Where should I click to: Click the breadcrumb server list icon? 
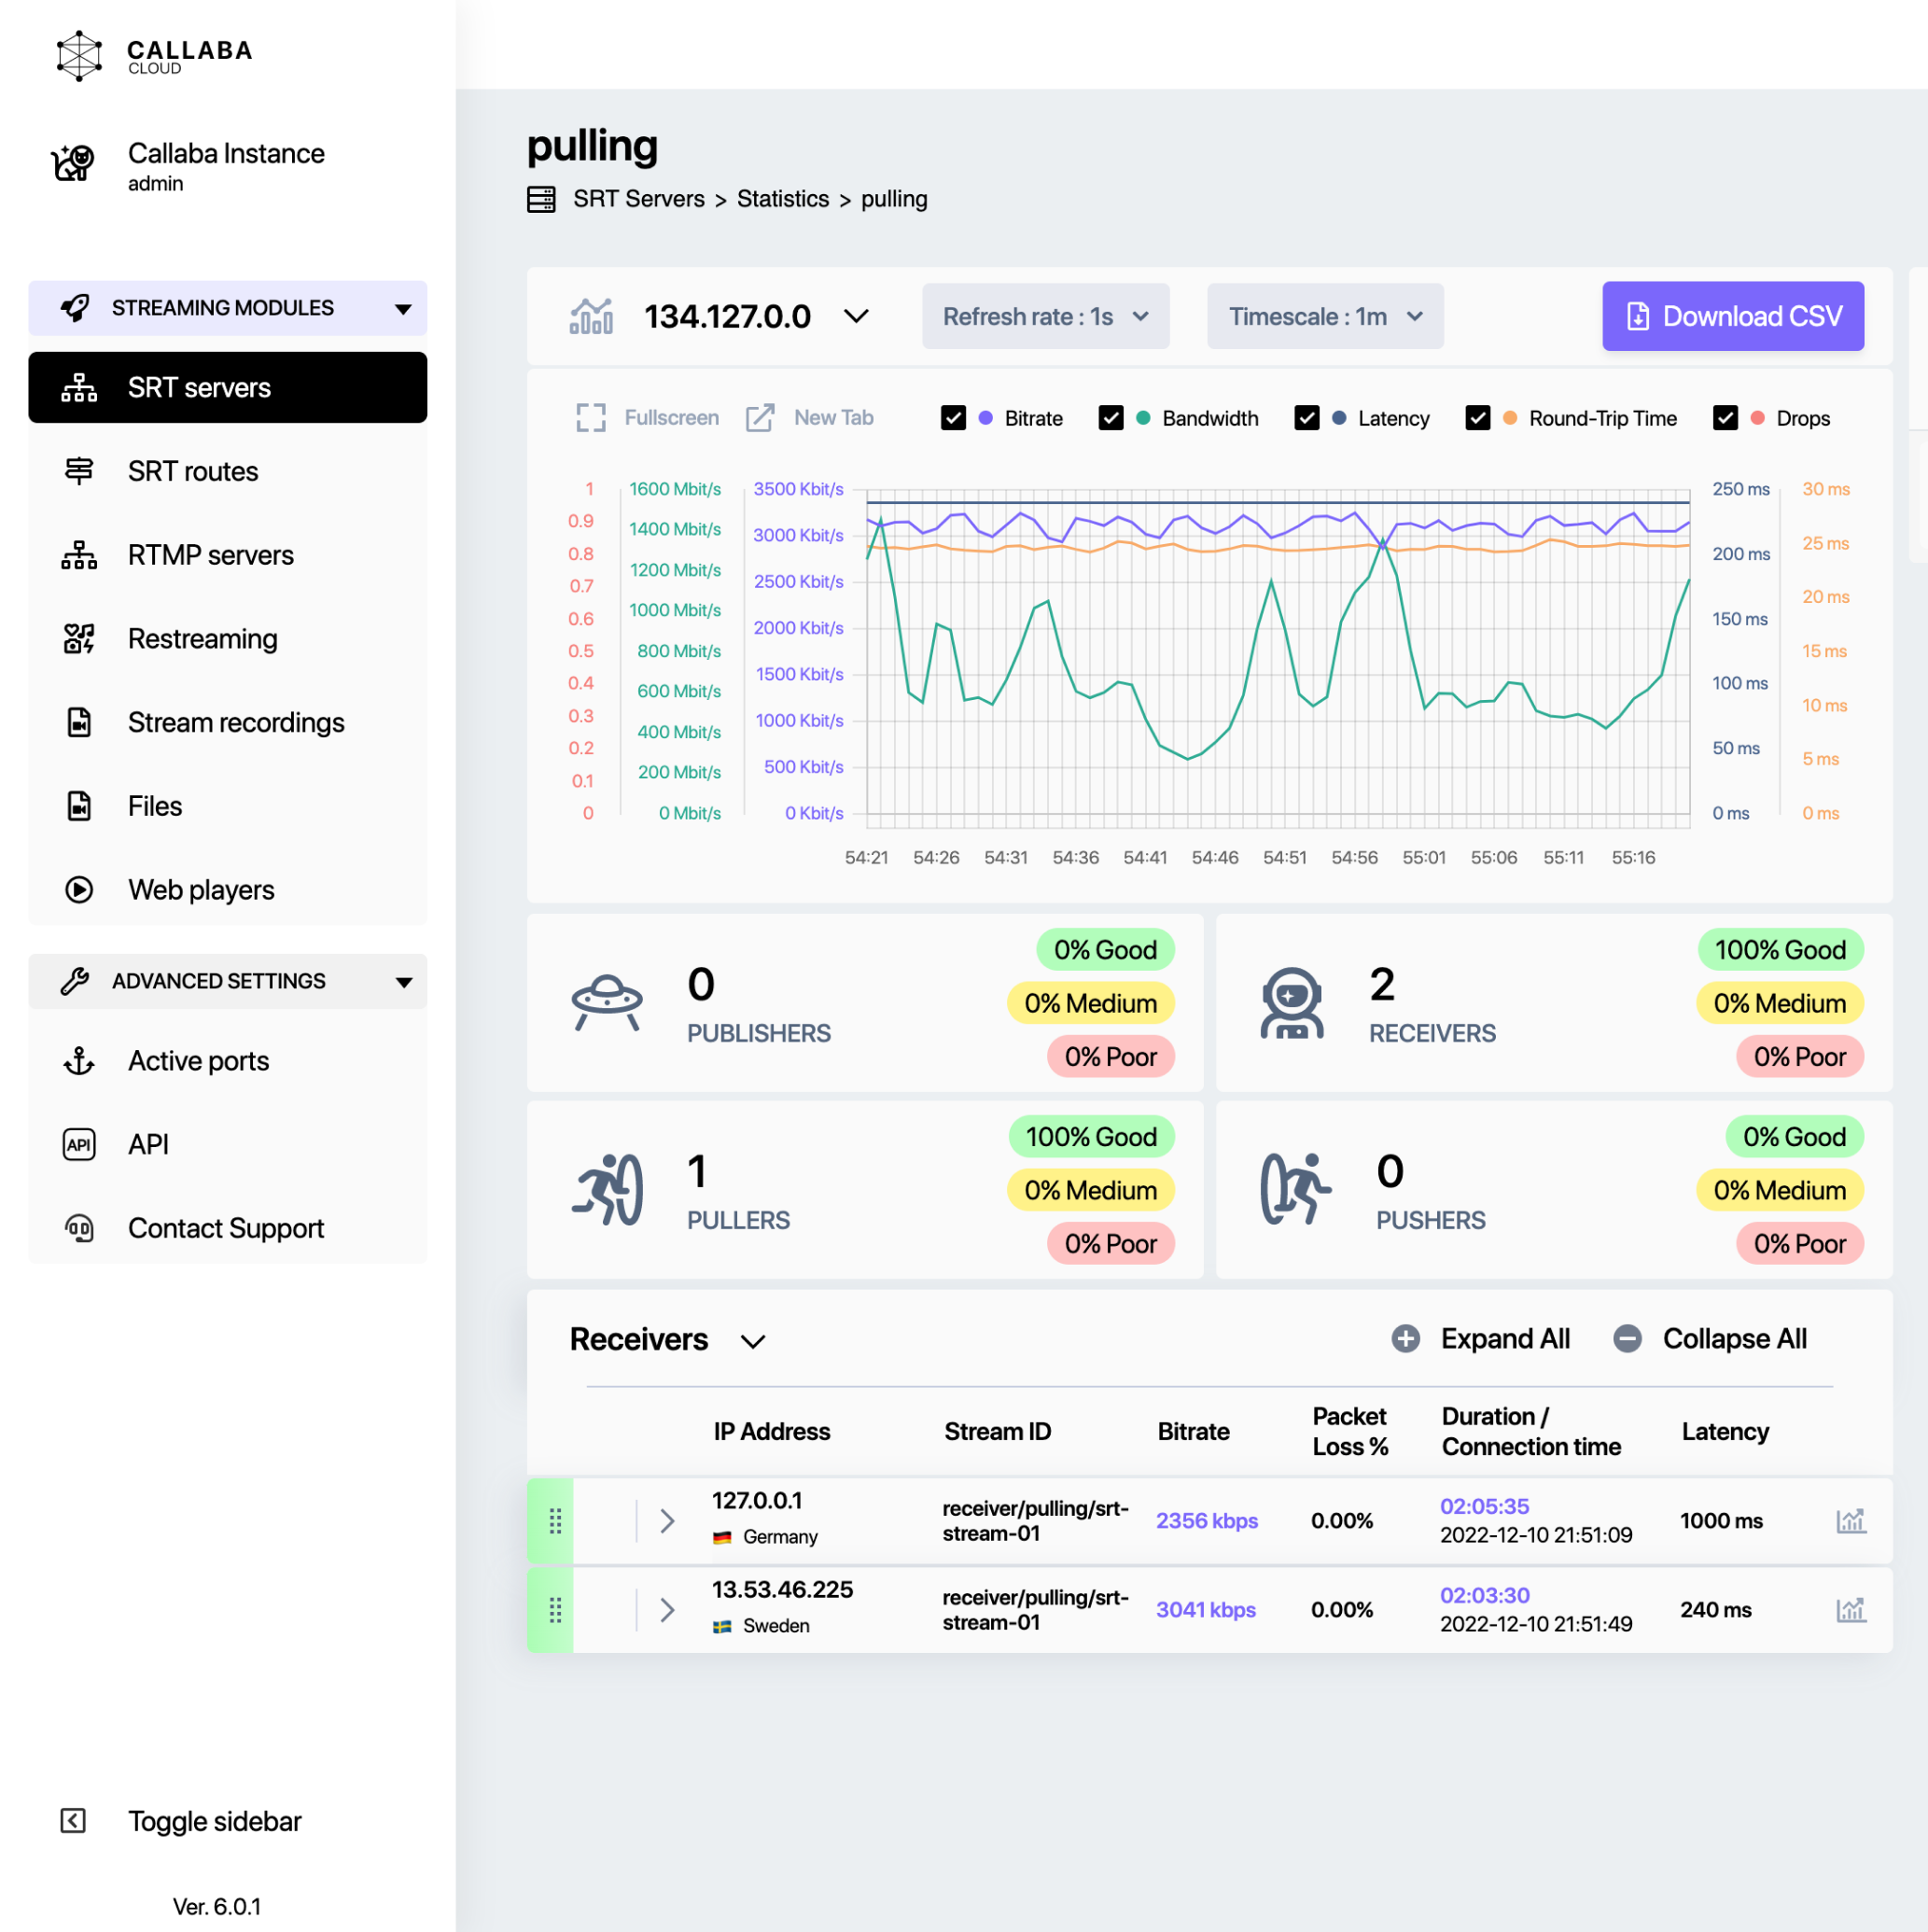[x=541, y=199]
